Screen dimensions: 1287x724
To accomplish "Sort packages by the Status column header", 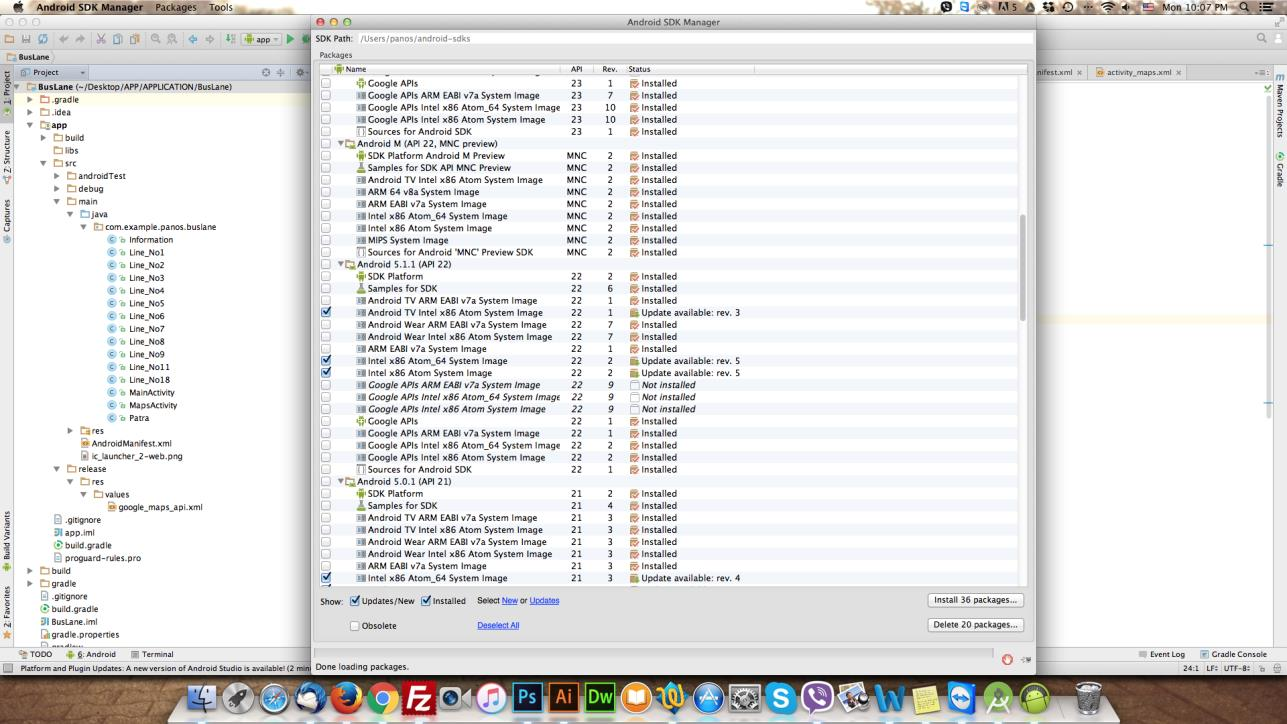I will point(690,69).
